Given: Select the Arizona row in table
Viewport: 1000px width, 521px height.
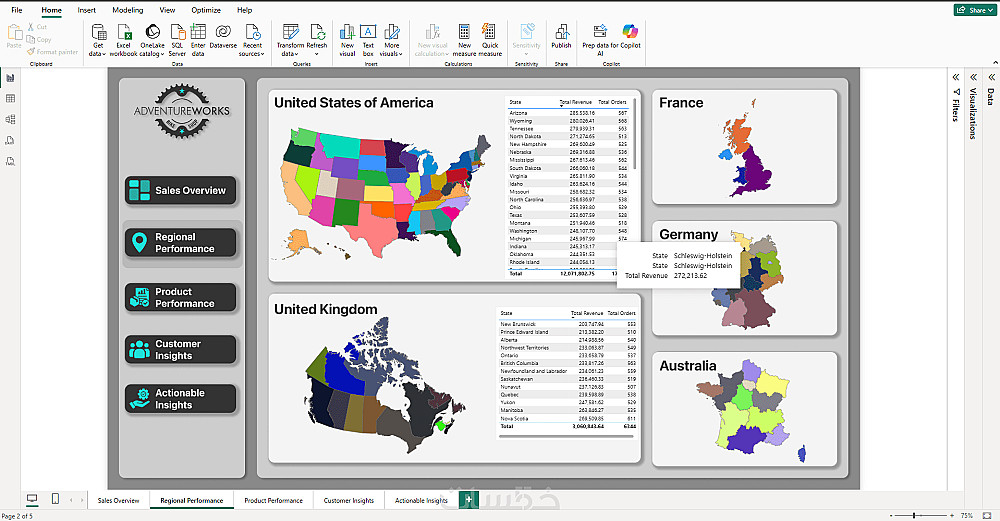Looking at the screenshot, I should (568, 113).
